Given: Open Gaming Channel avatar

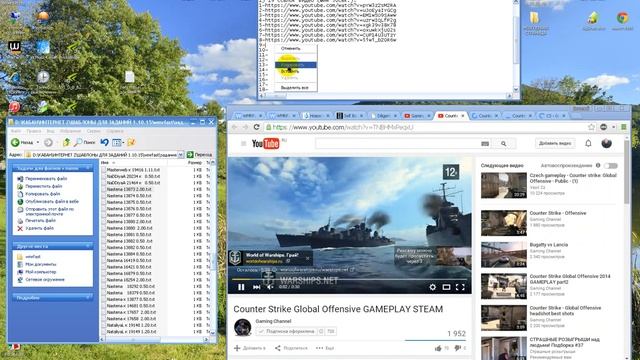Looking at the screenshot, I should click(242, 327).
